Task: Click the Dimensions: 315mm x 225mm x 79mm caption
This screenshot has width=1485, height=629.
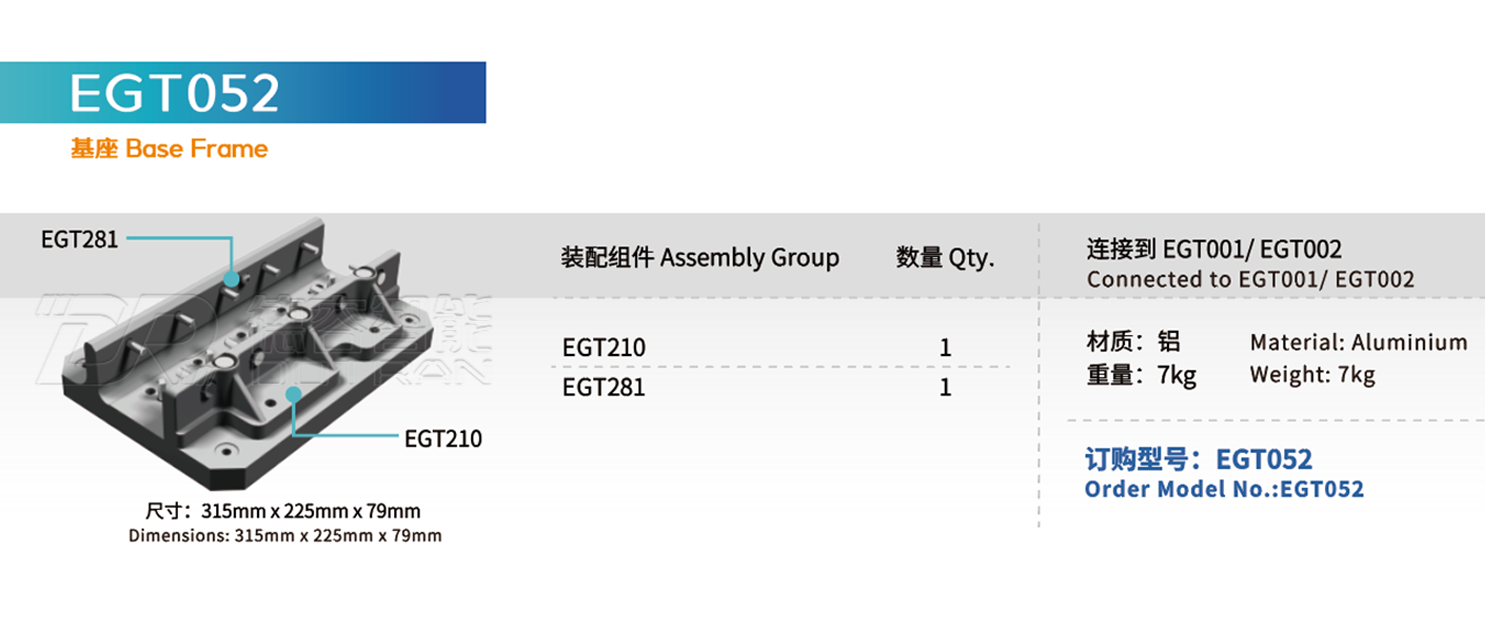Action: pos(285,536)
